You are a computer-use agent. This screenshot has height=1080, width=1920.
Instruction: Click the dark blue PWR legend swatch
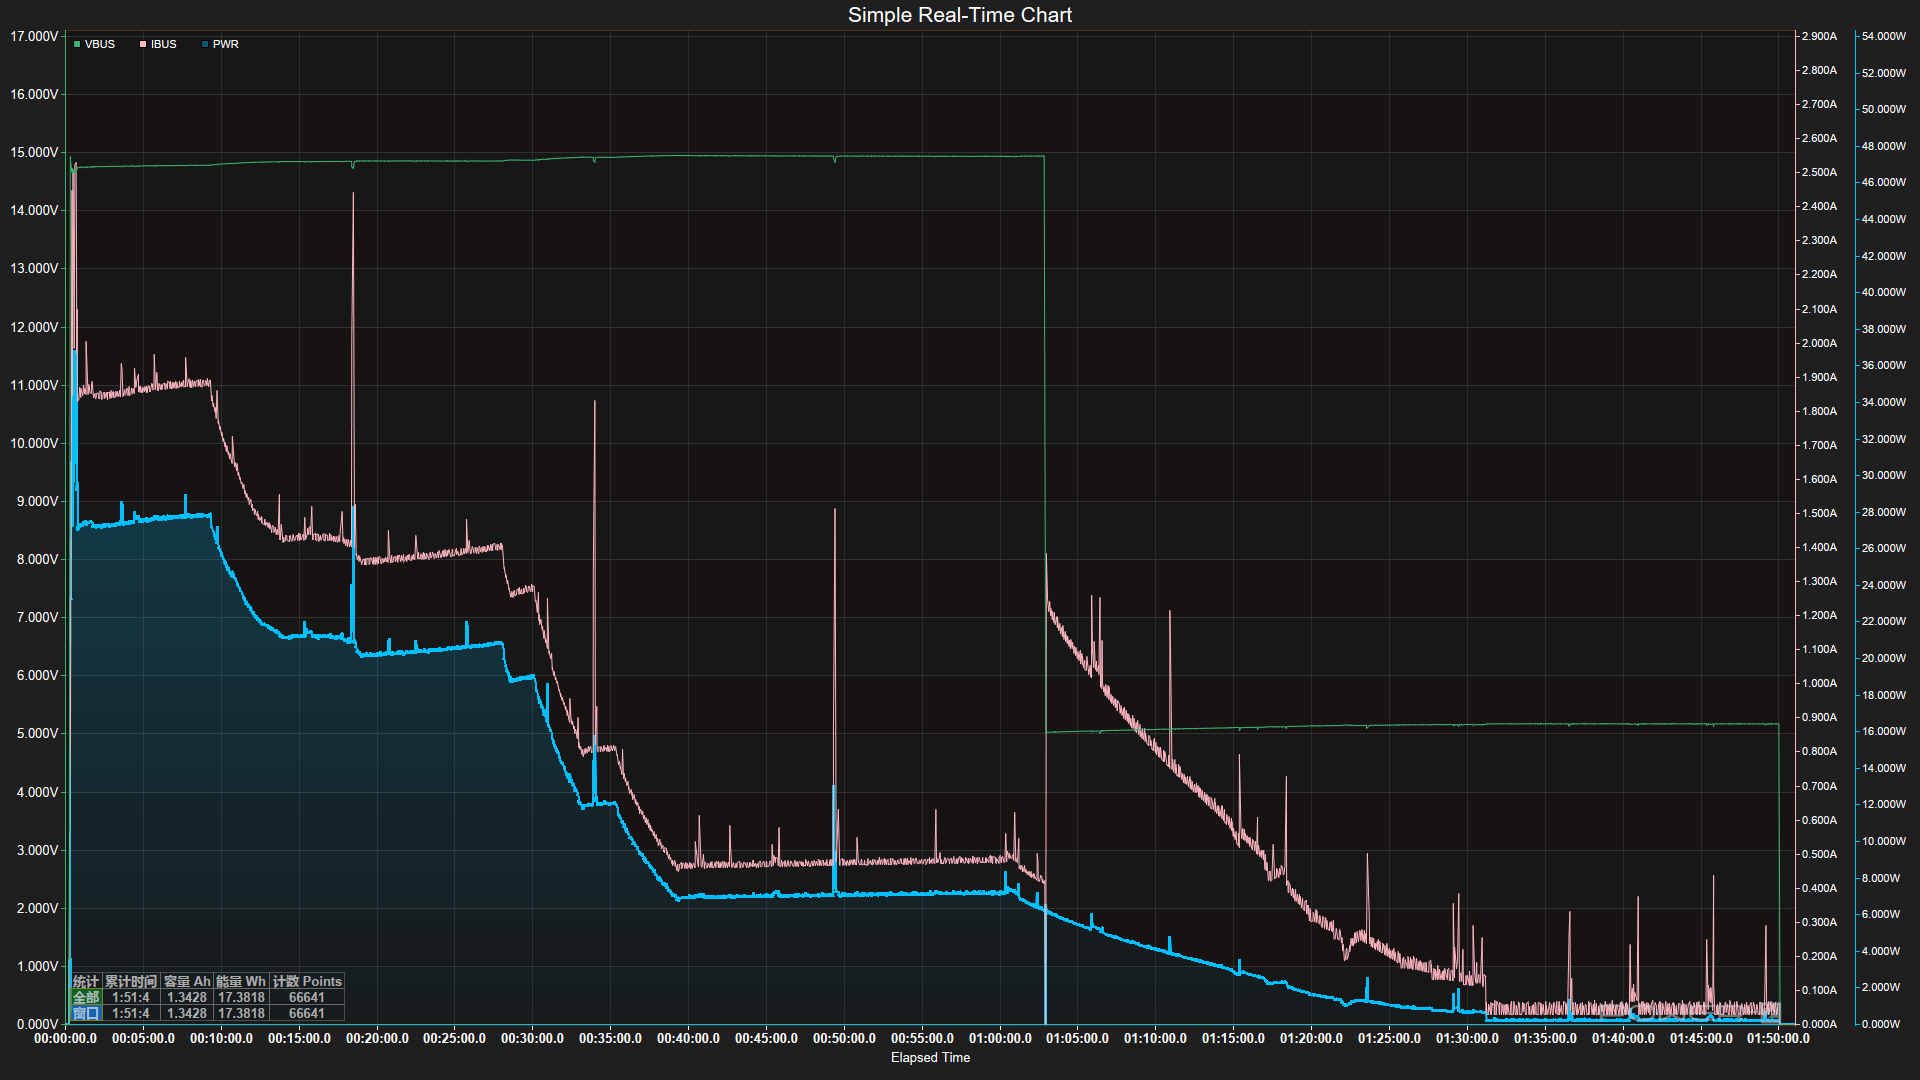(205, 45)
